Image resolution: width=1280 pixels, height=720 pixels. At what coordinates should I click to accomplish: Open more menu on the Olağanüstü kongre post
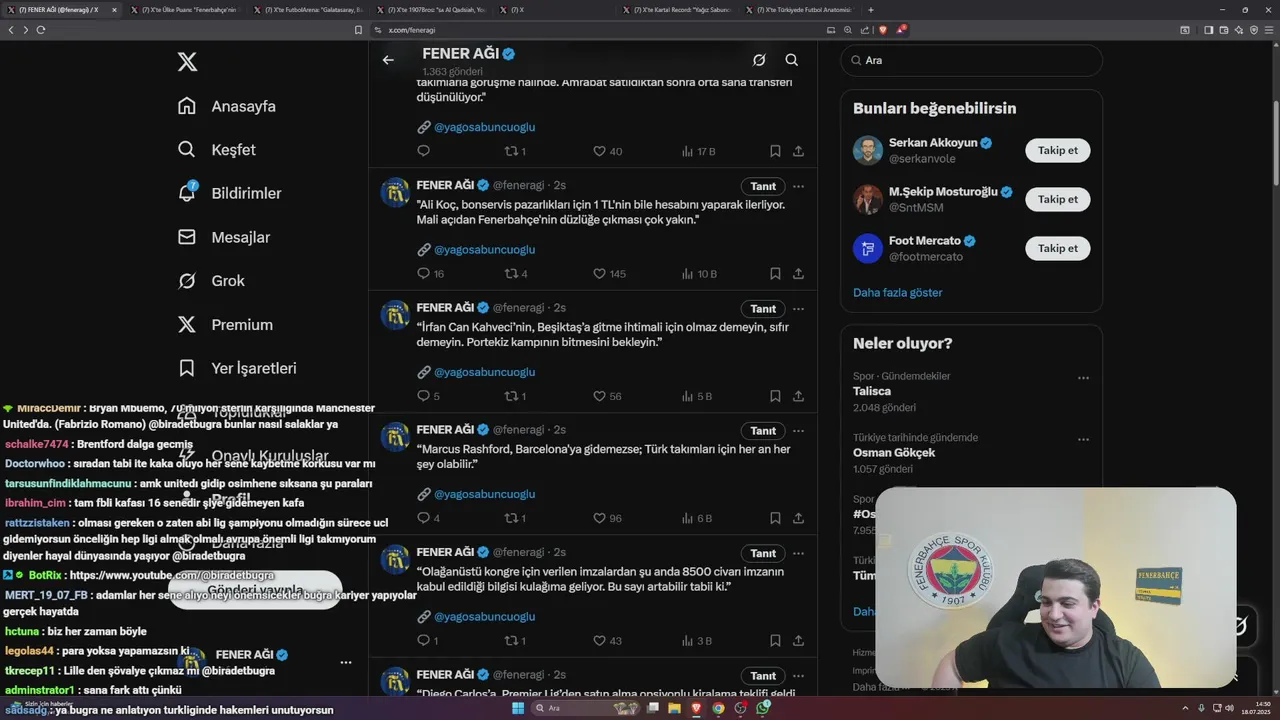[x=798, y=553]
